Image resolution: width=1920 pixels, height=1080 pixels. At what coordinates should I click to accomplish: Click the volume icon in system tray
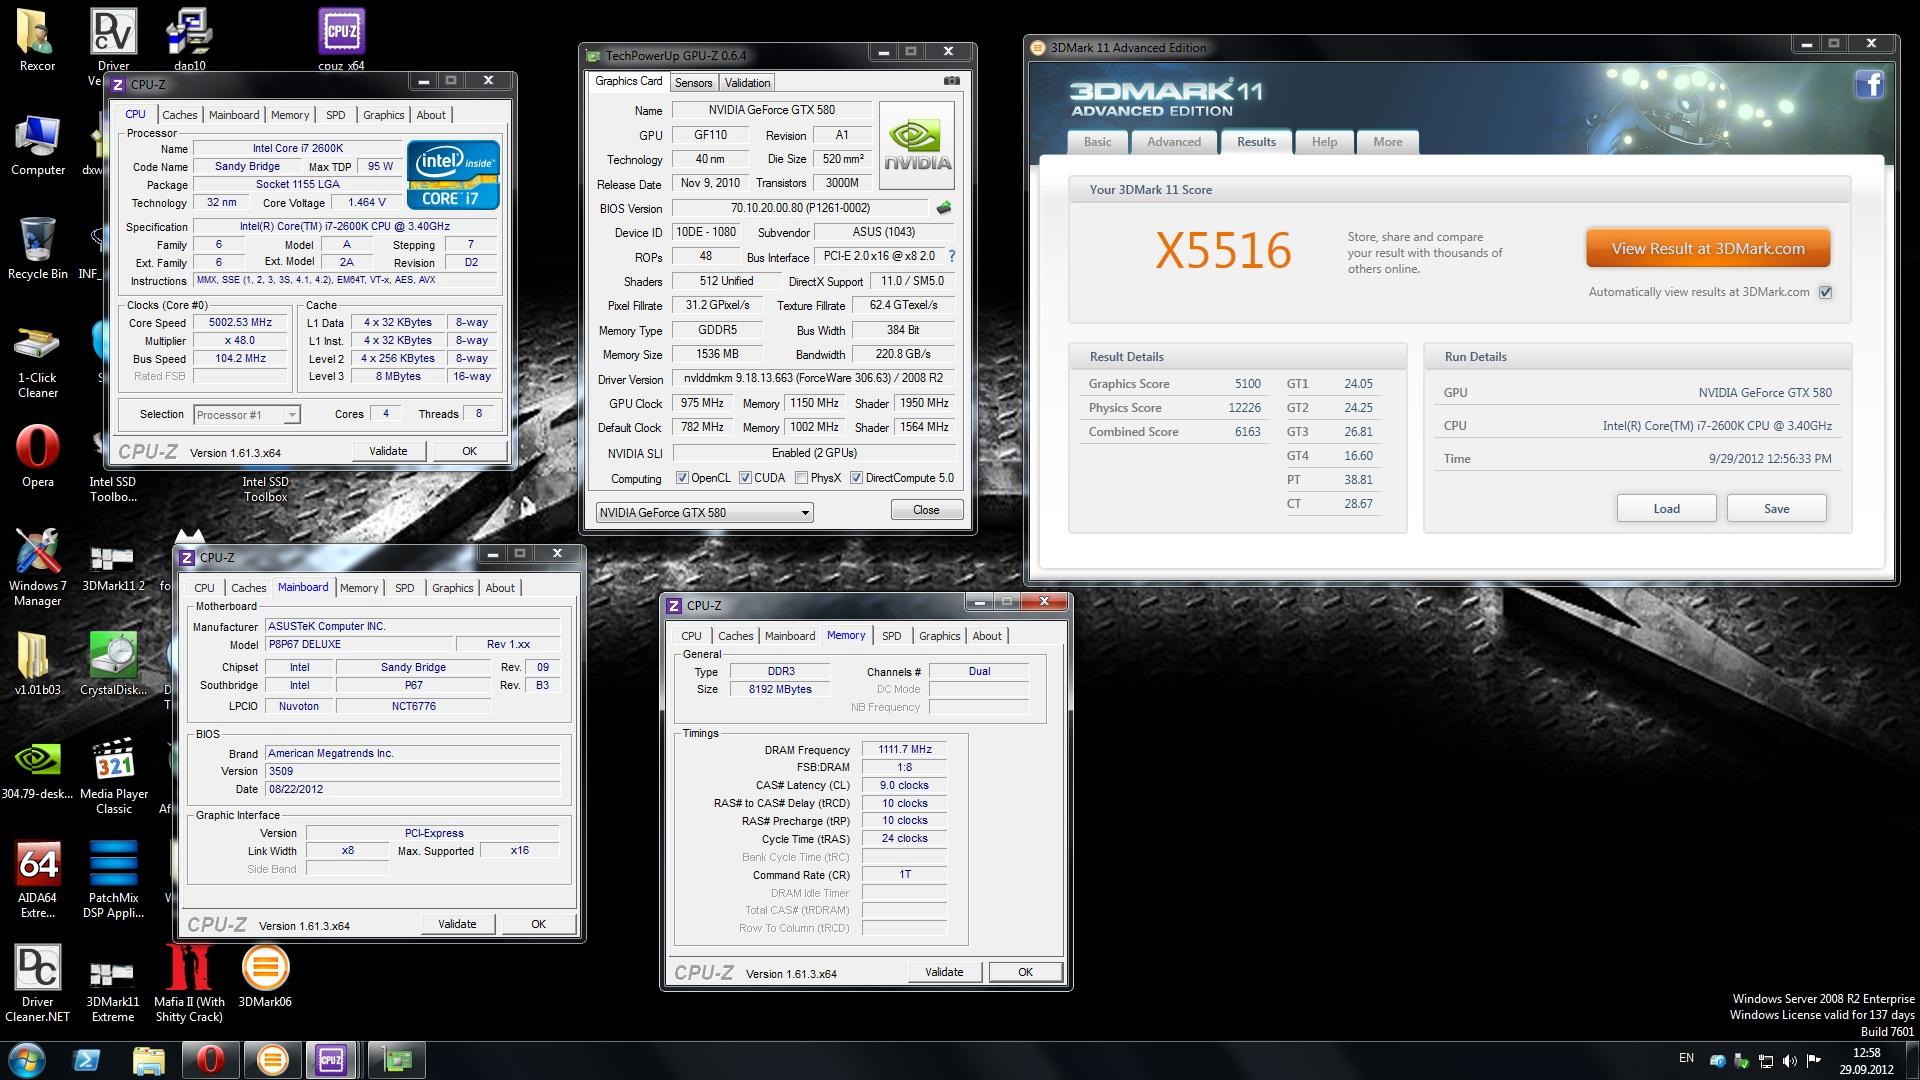pyautogui.click(x=1790, y=1060)
